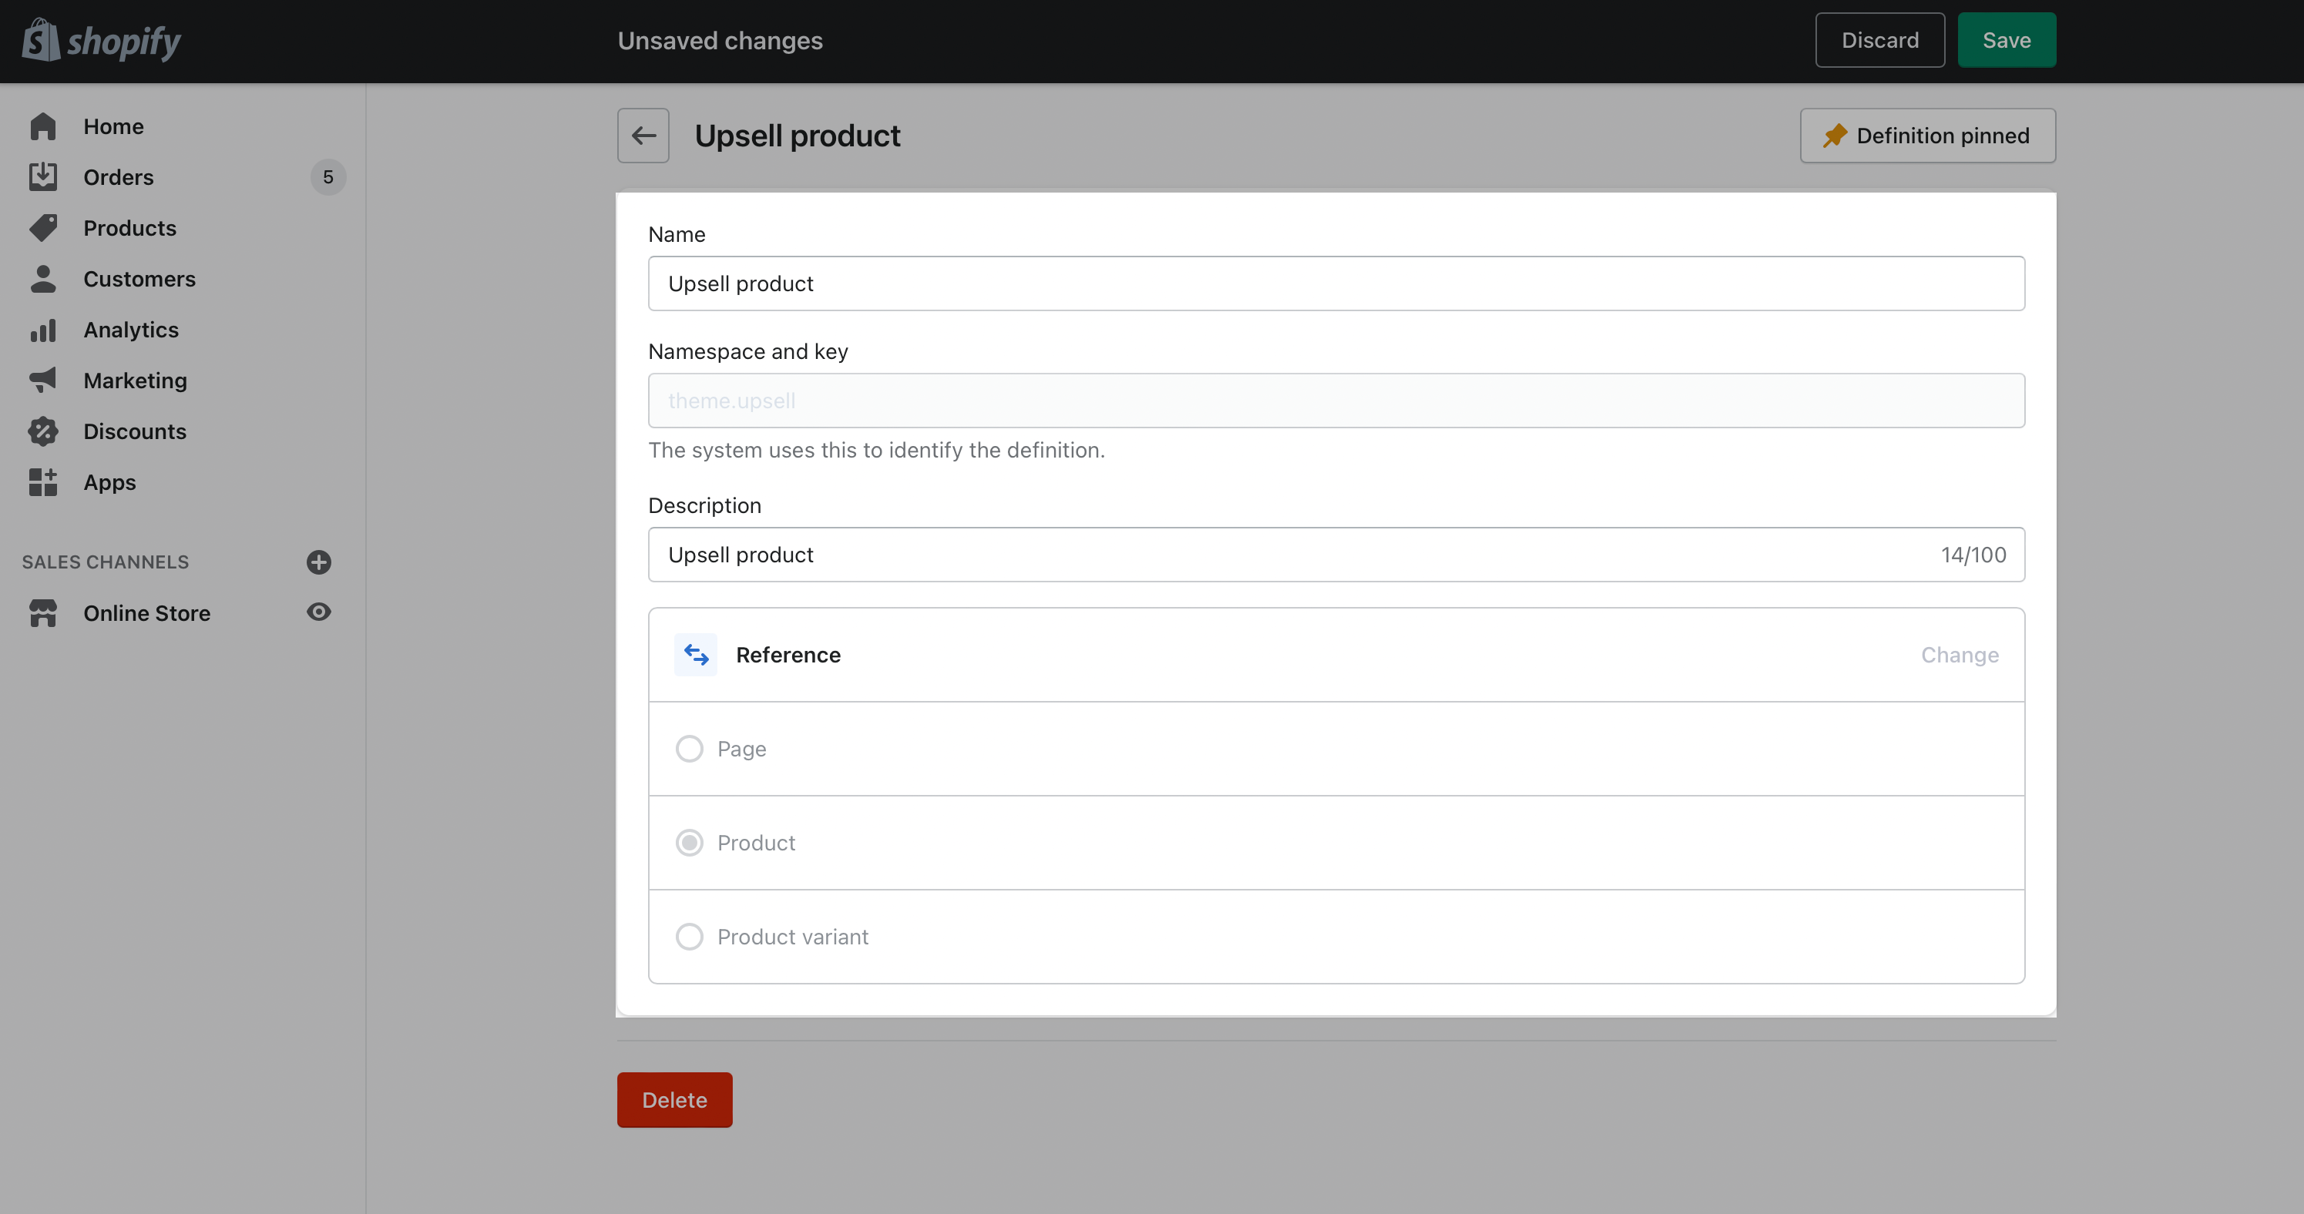Click the Shopify logo icon

click(x=41, y=40)
